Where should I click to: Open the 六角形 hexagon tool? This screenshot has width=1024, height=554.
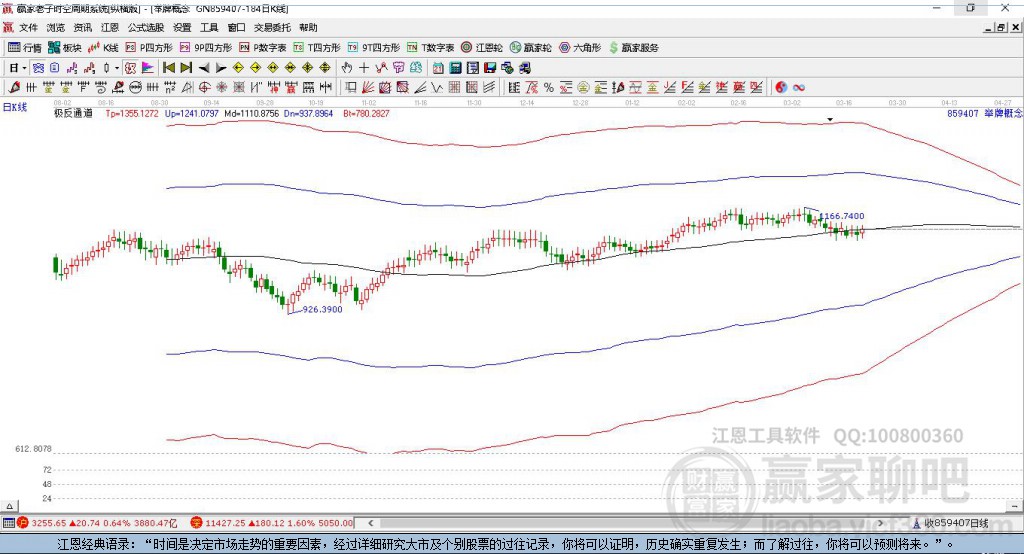(x=580, y=48)
